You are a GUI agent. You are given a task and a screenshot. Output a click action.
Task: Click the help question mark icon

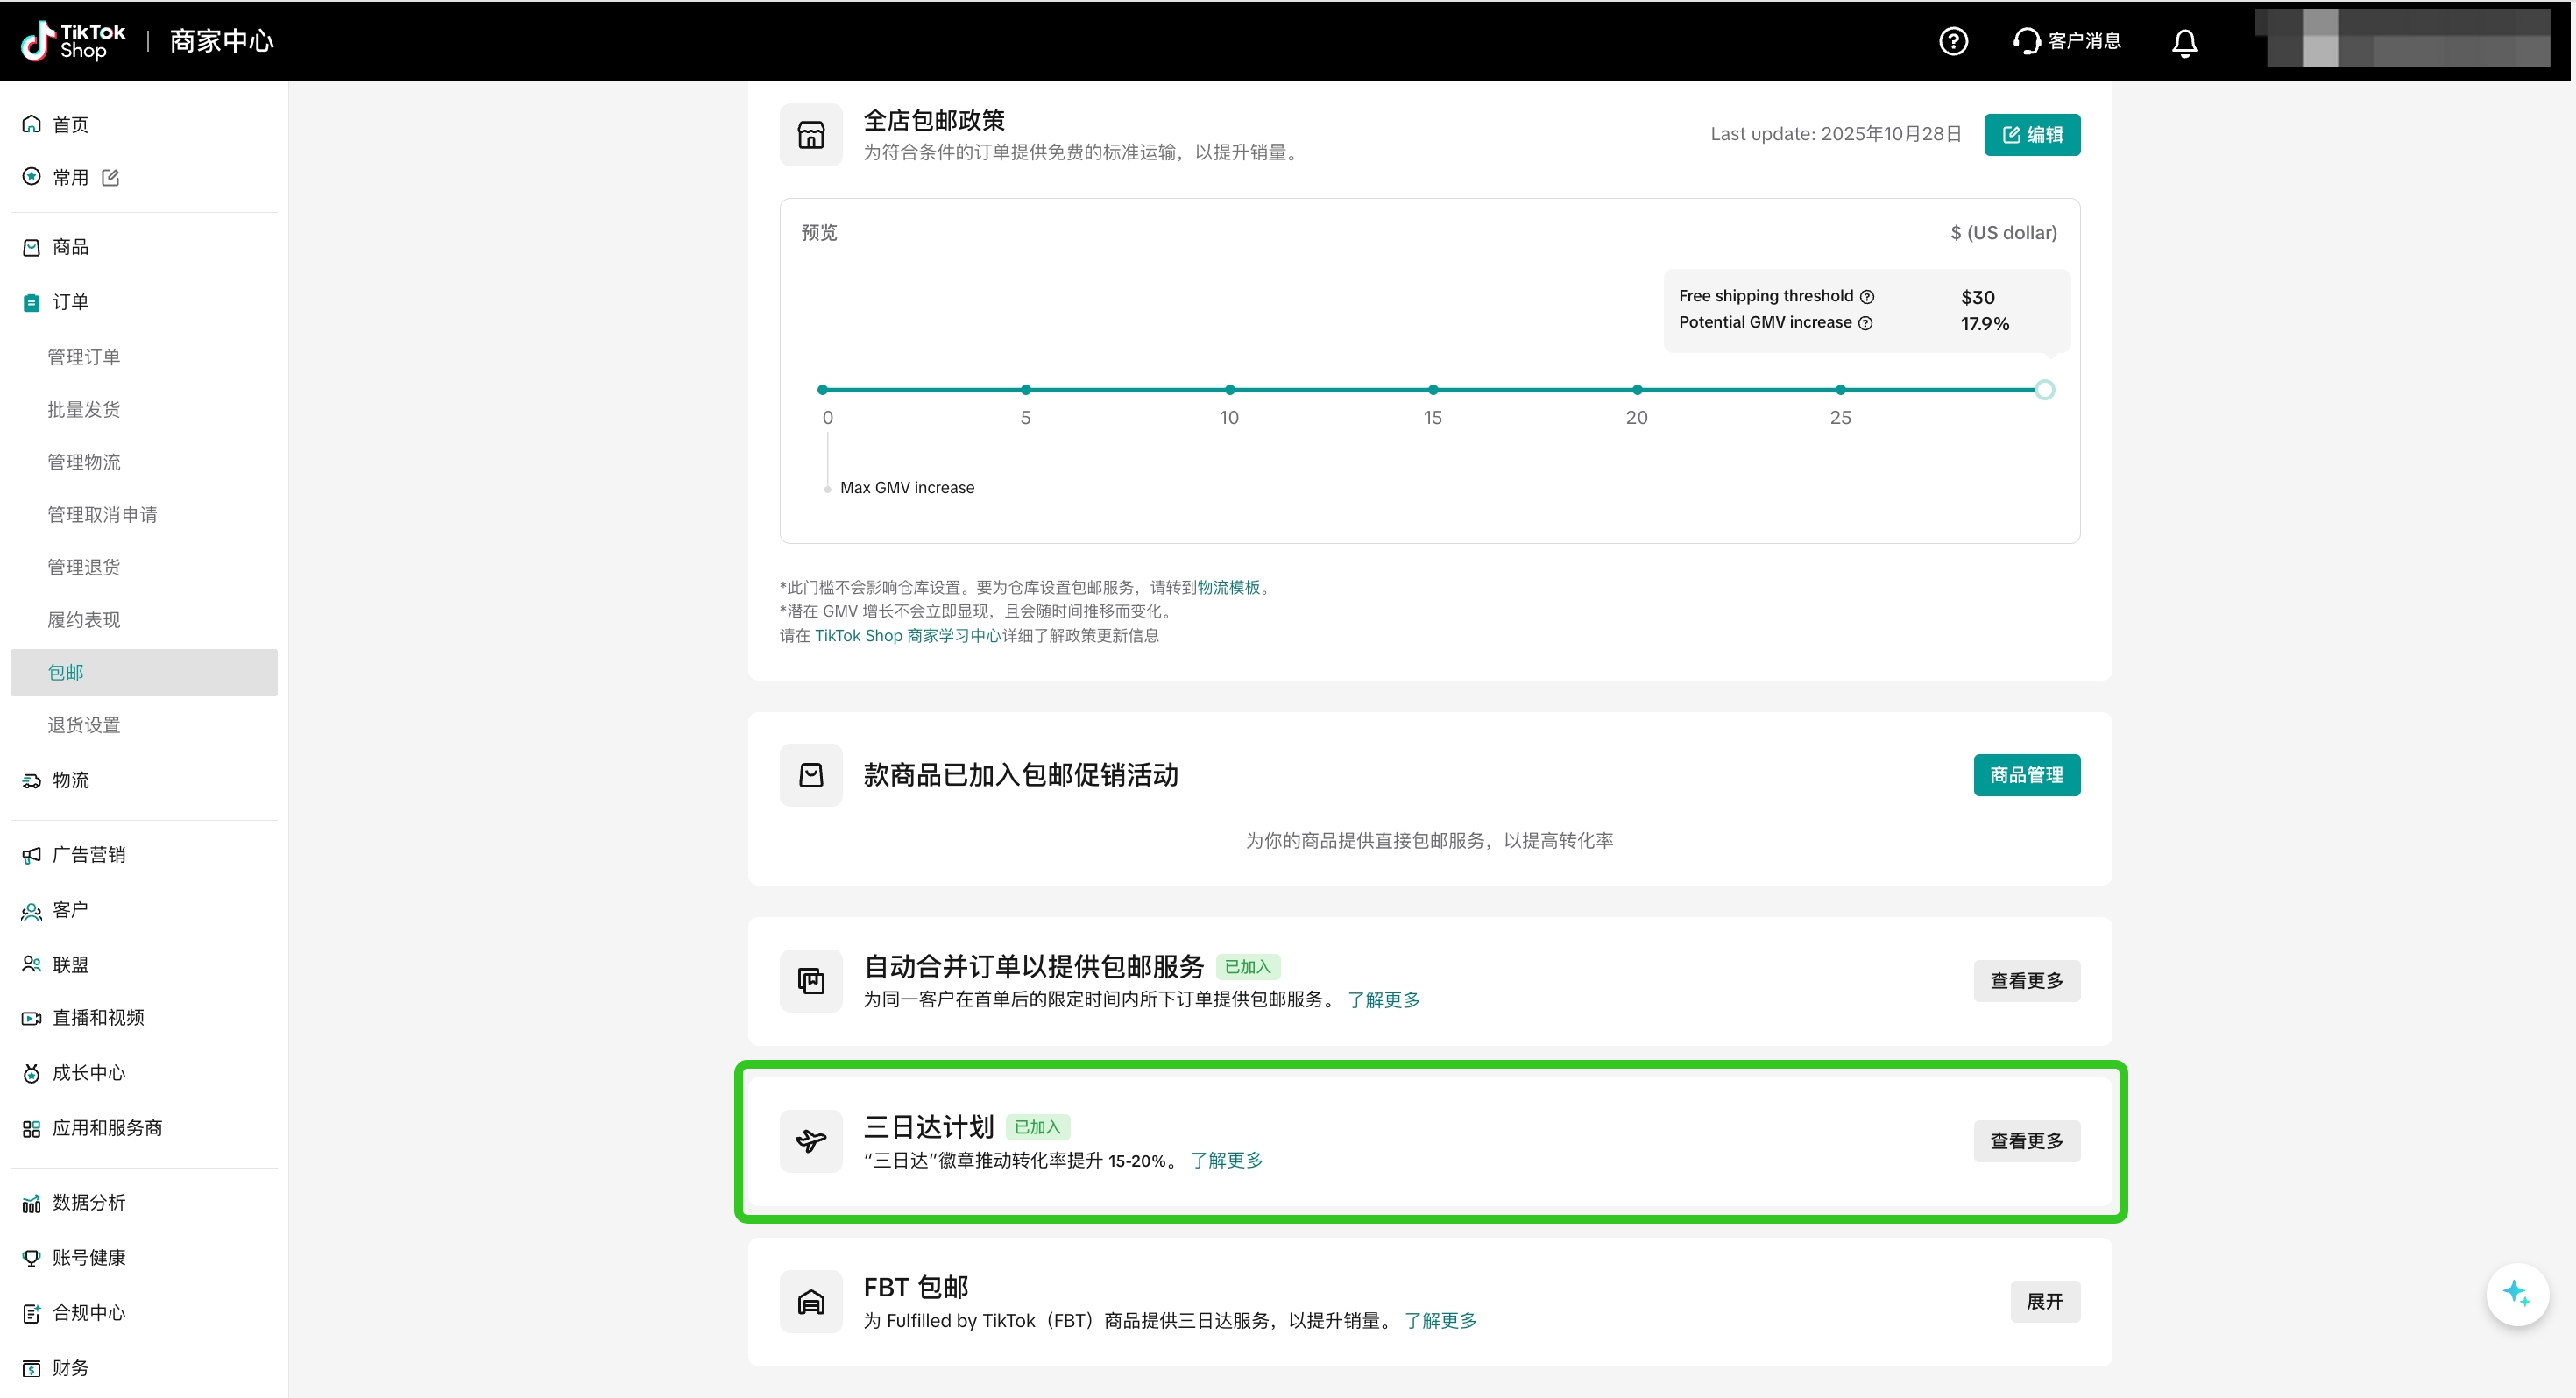point(1952,41)
